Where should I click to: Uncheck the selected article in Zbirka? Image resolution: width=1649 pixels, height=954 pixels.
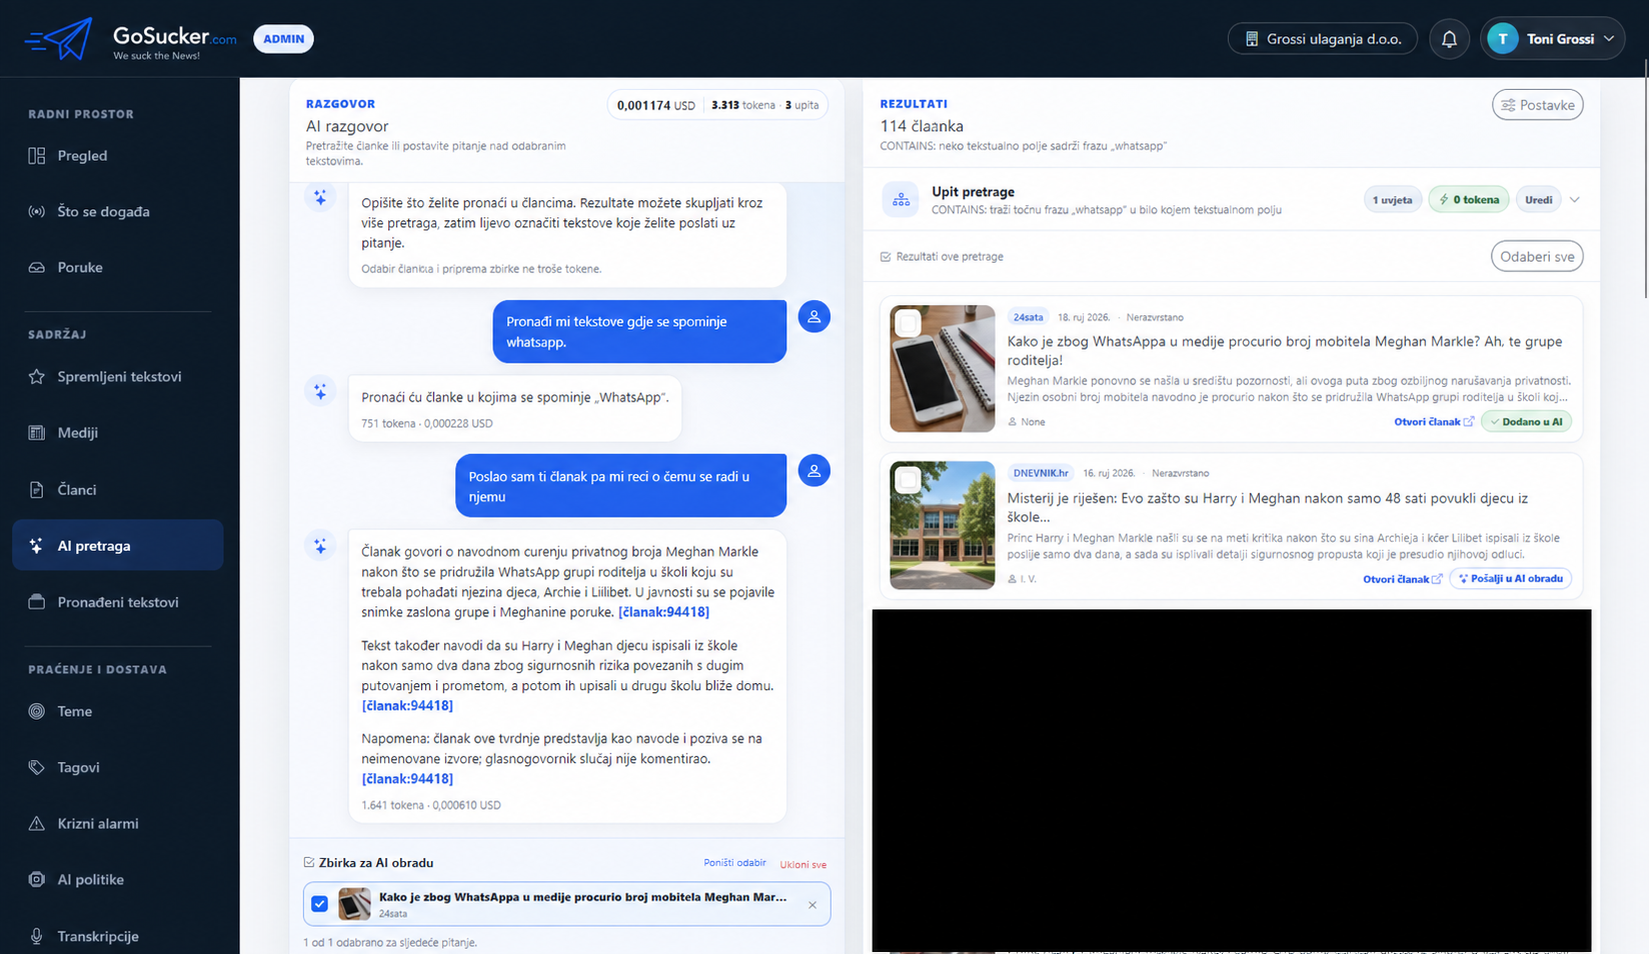(x=320, y=904)
